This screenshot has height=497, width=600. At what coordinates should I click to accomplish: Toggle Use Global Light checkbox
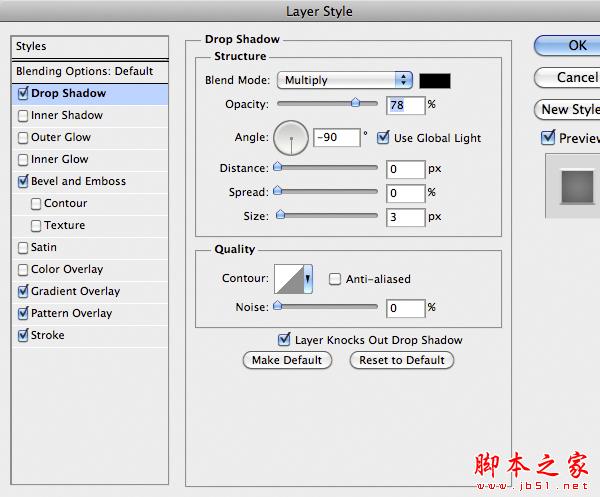coord(383,138)
